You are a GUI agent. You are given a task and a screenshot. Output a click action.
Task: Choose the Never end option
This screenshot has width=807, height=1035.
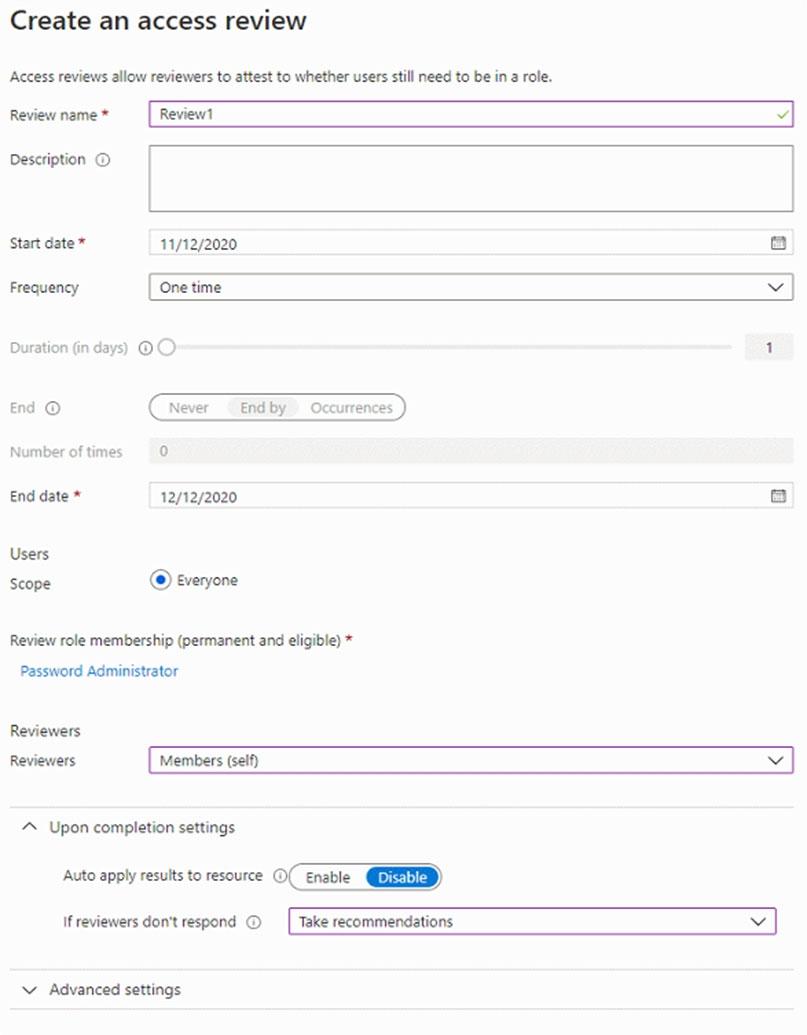188,408
